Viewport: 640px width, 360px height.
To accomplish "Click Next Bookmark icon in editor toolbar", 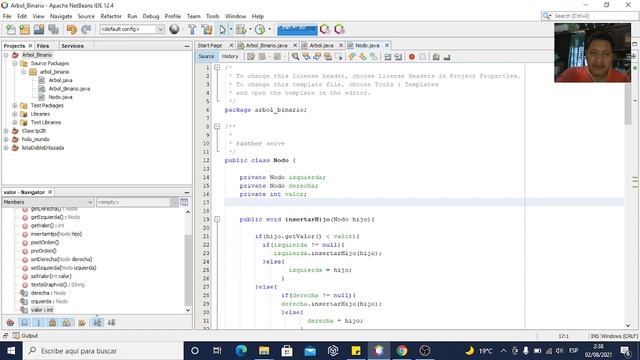I will point(363,57).
